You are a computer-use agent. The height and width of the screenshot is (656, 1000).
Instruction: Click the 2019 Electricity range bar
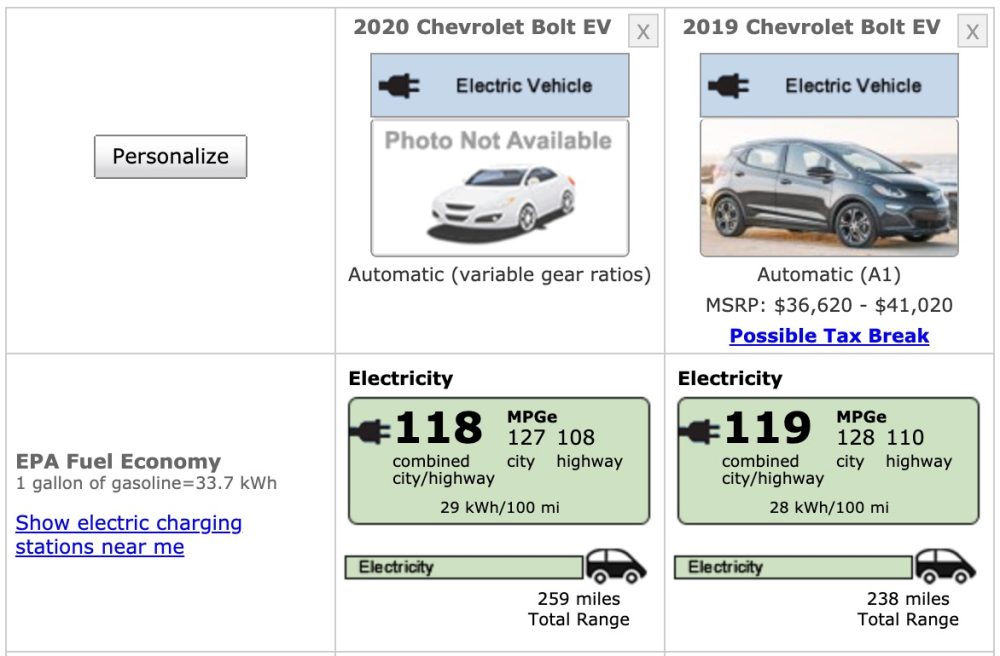point(790,566)
